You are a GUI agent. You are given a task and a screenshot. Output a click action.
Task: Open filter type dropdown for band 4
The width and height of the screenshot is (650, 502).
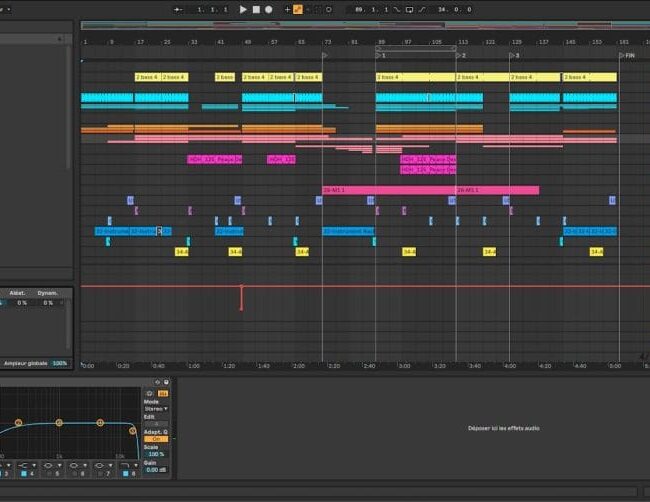point(27,465)
